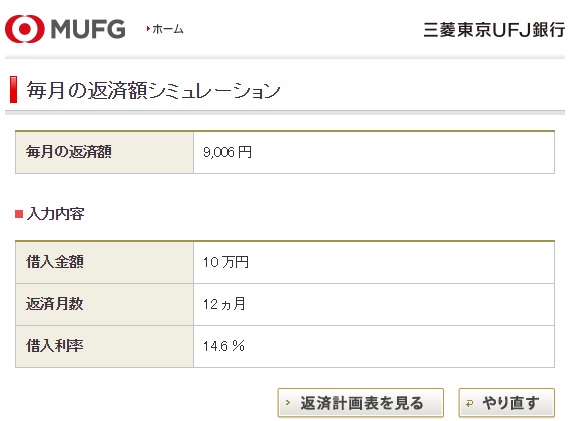
Task: Click the 借入利率 row label
Action: tap(55, 346)
